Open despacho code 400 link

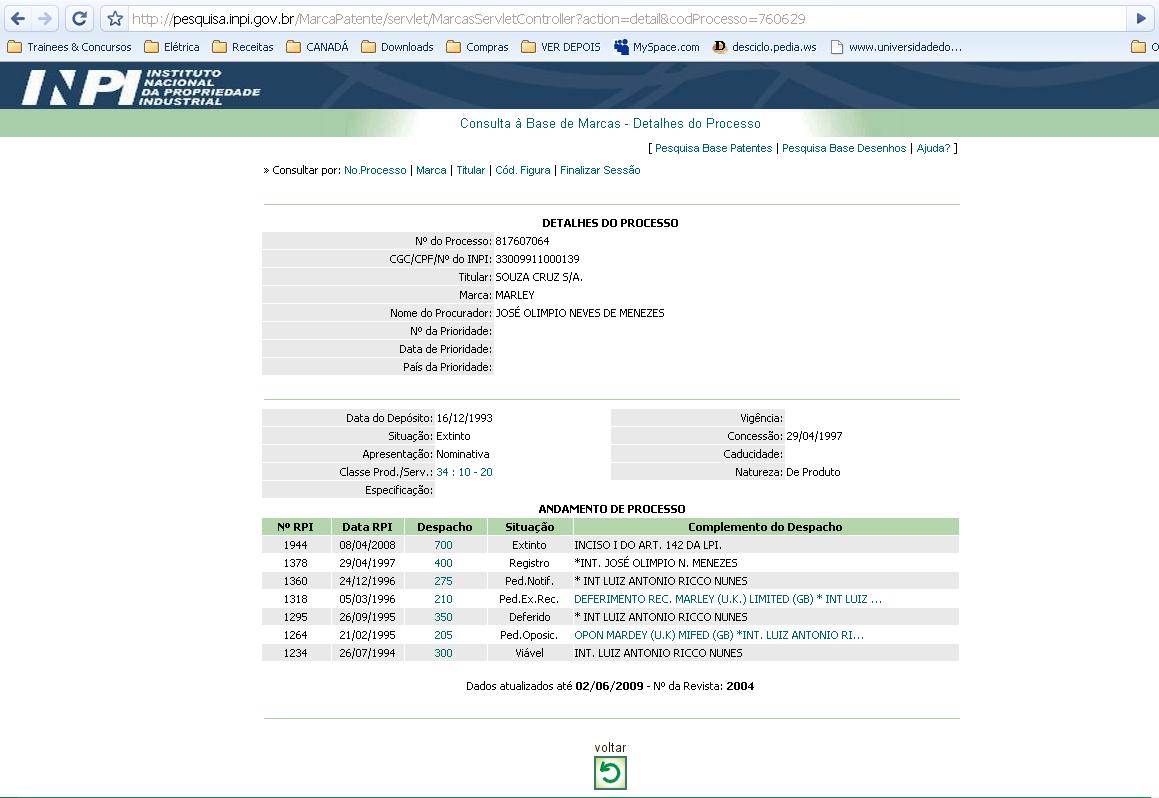click(443, 563)
